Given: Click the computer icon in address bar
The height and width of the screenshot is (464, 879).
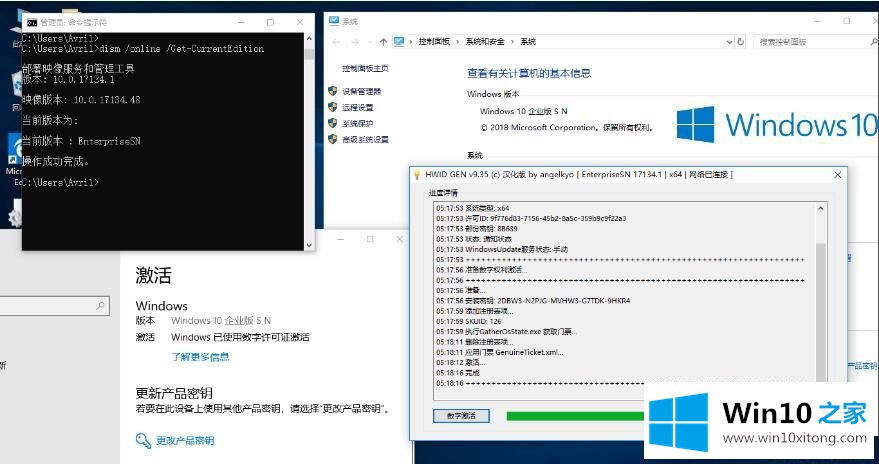Looking at the screenshot, I should tap(399, 41).
